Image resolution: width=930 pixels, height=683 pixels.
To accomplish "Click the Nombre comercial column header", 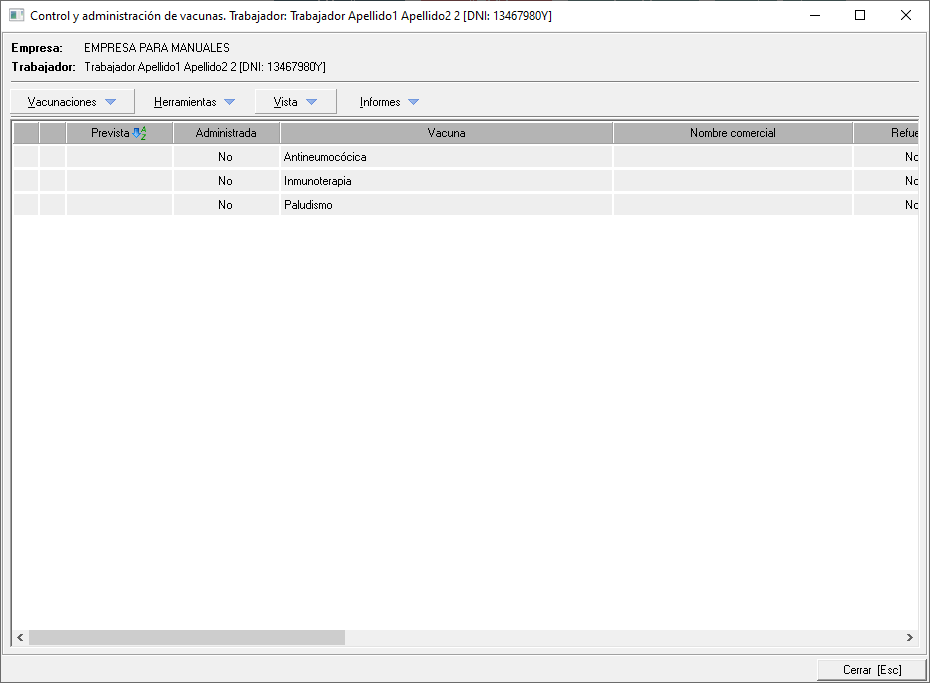I will [732, 133].
